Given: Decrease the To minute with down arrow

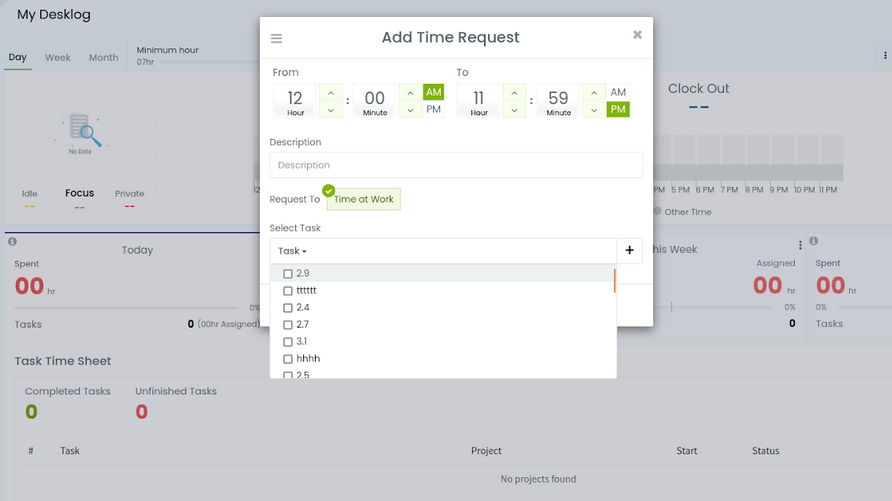Looking at the screenshot, I should tap(594, 110).
